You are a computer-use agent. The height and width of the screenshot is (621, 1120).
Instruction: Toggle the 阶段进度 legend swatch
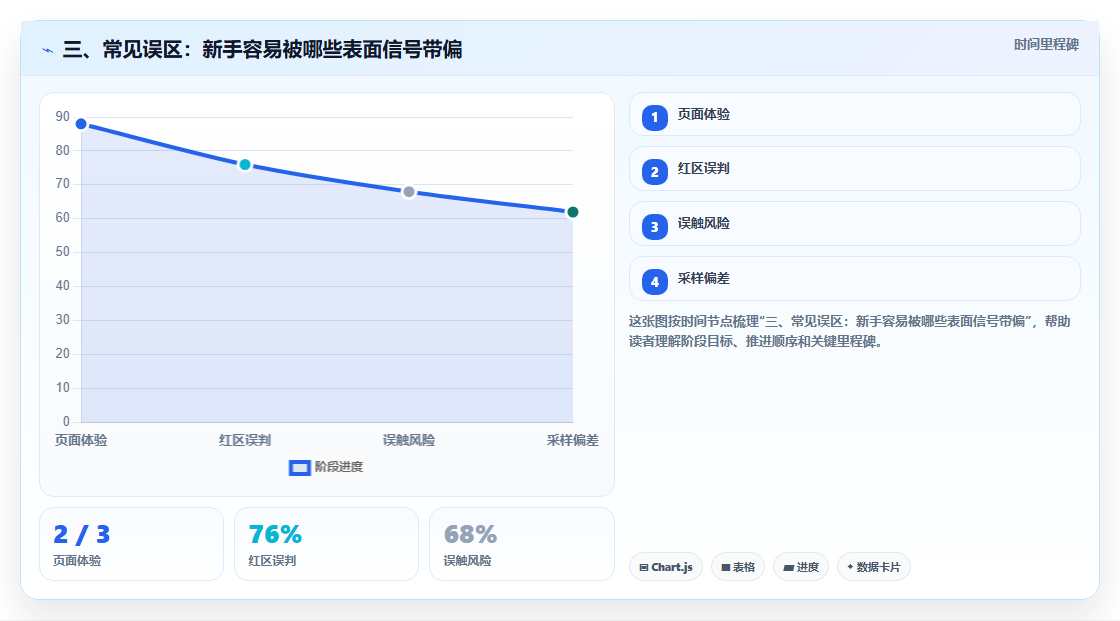(299, 467)
